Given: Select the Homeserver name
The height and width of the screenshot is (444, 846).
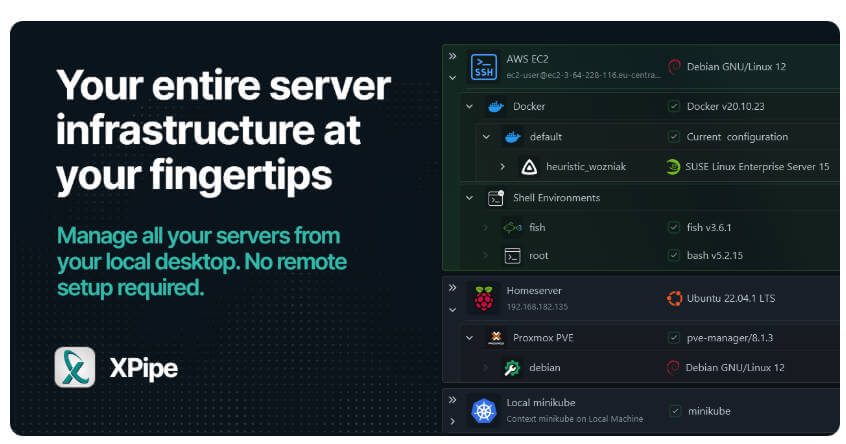Looking at the screenshot, I should coord(534,291).
